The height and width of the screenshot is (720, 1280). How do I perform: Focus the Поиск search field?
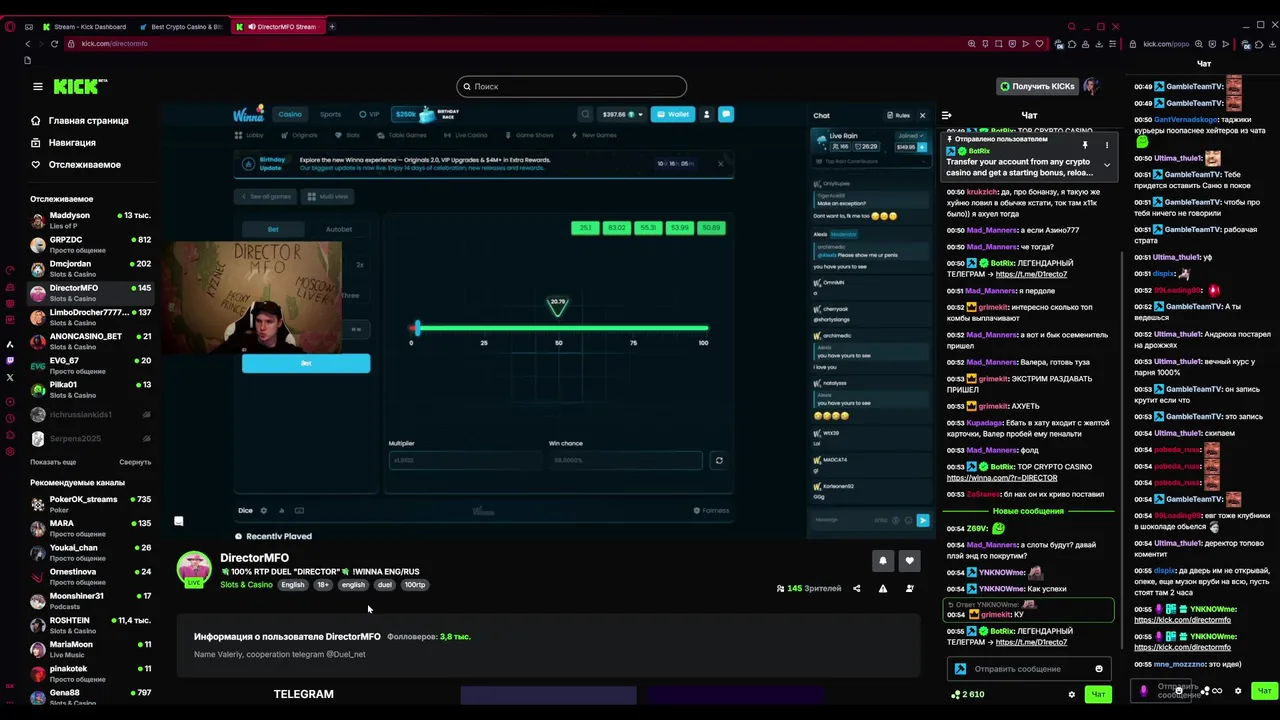572,86
